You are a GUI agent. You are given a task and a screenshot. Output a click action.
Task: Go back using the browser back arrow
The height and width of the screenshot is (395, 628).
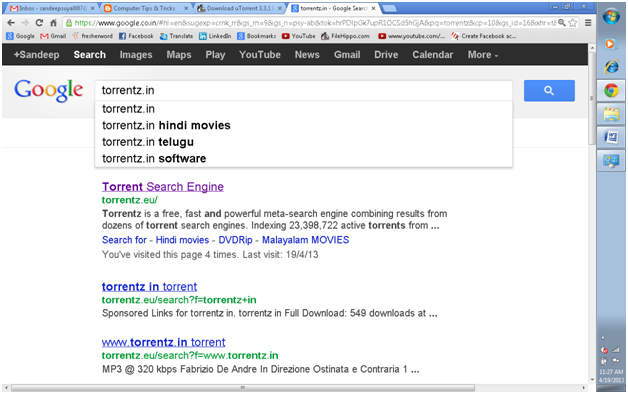(11, 23)
